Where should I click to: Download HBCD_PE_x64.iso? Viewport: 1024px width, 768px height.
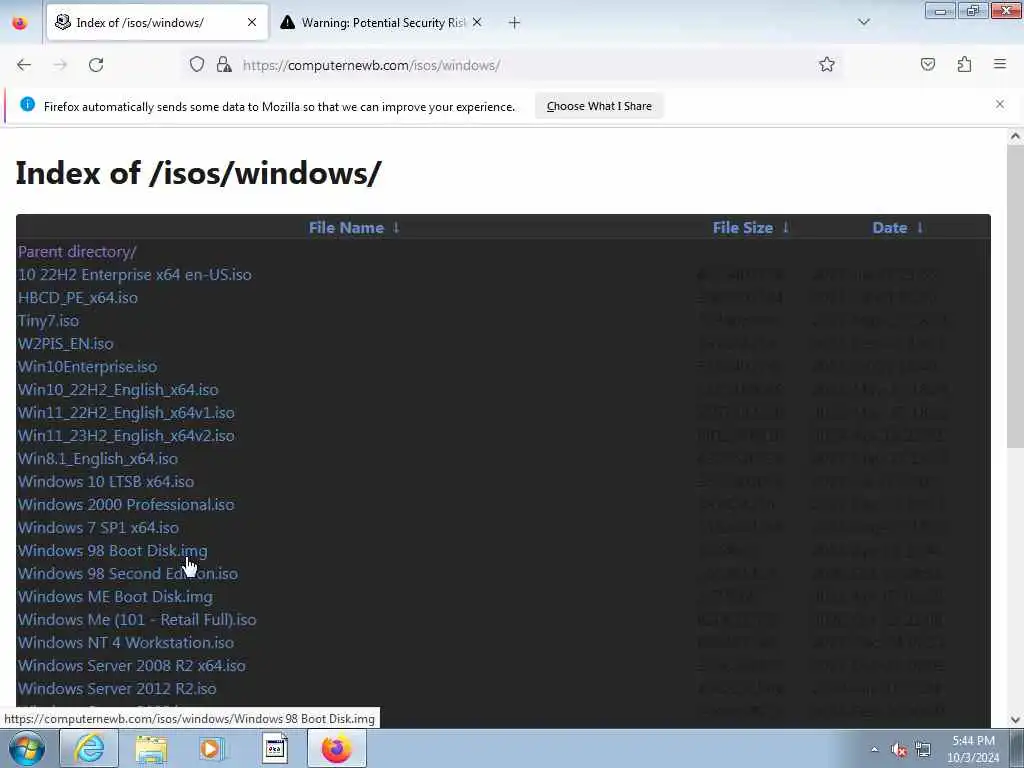click(78, 298)
